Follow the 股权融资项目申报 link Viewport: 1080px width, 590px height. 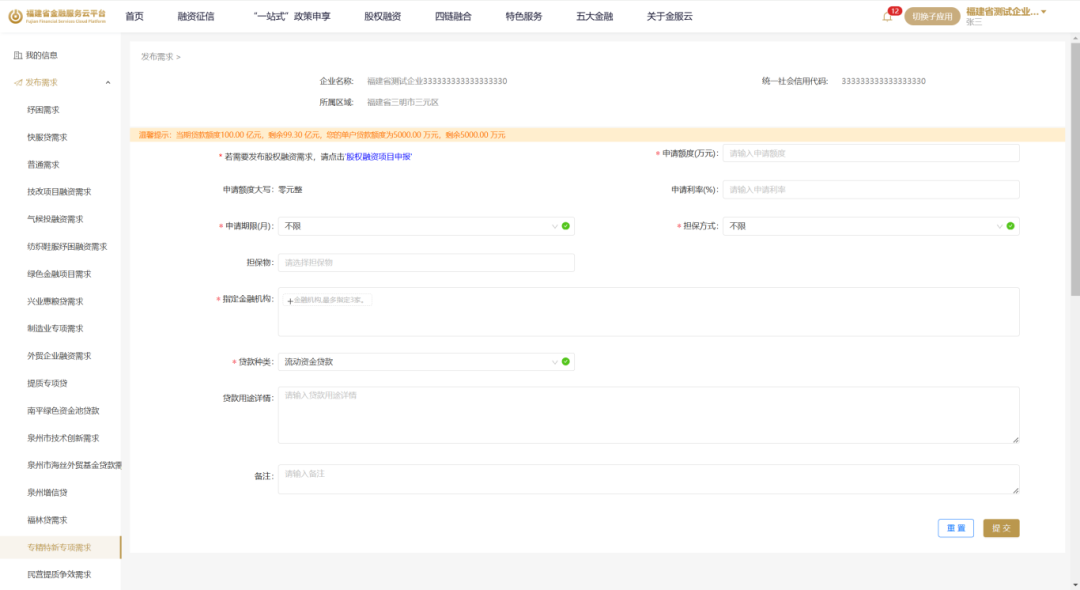[x=379, y=157]
